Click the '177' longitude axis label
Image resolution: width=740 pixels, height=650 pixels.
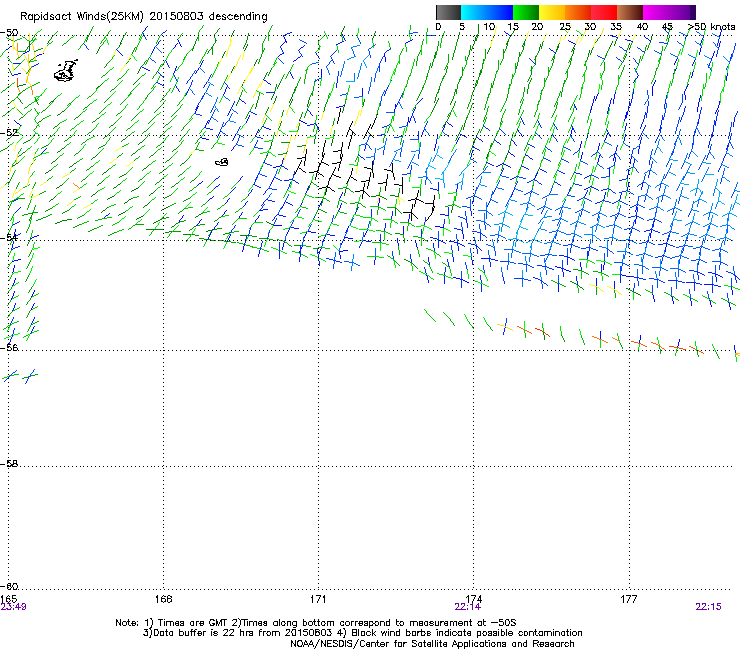click(x=629, y=599)
